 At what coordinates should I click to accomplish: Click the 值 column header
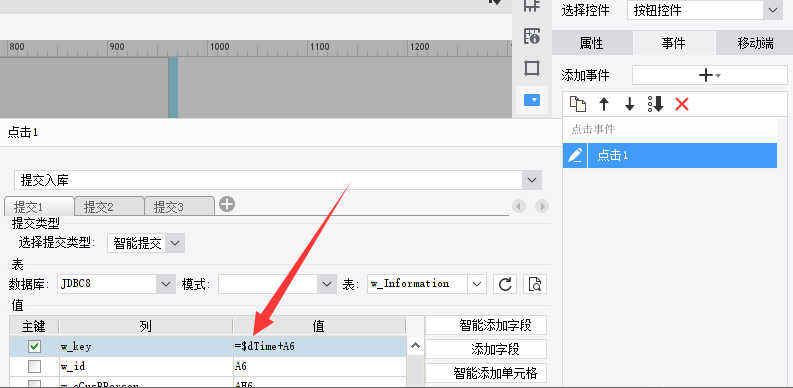(x=319, y=326)
